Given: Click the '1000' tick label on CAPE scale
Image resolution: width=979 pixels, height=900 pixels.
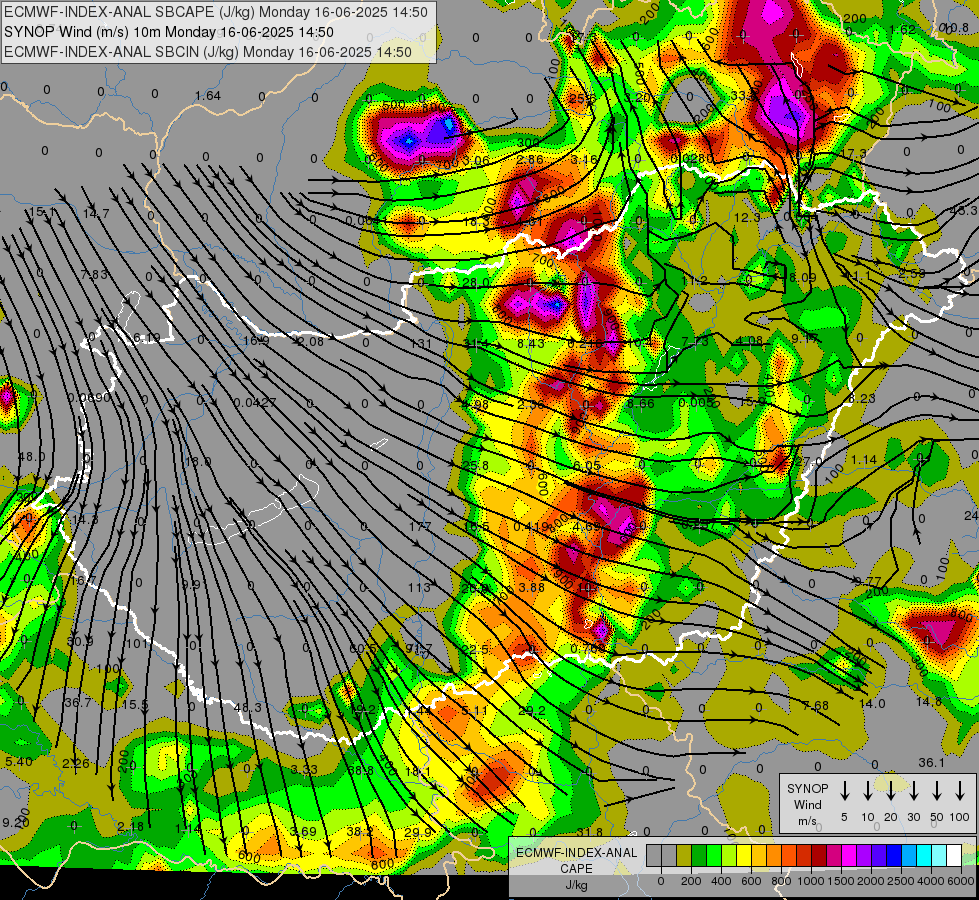Looking at the screenshot, I should 810,881.
